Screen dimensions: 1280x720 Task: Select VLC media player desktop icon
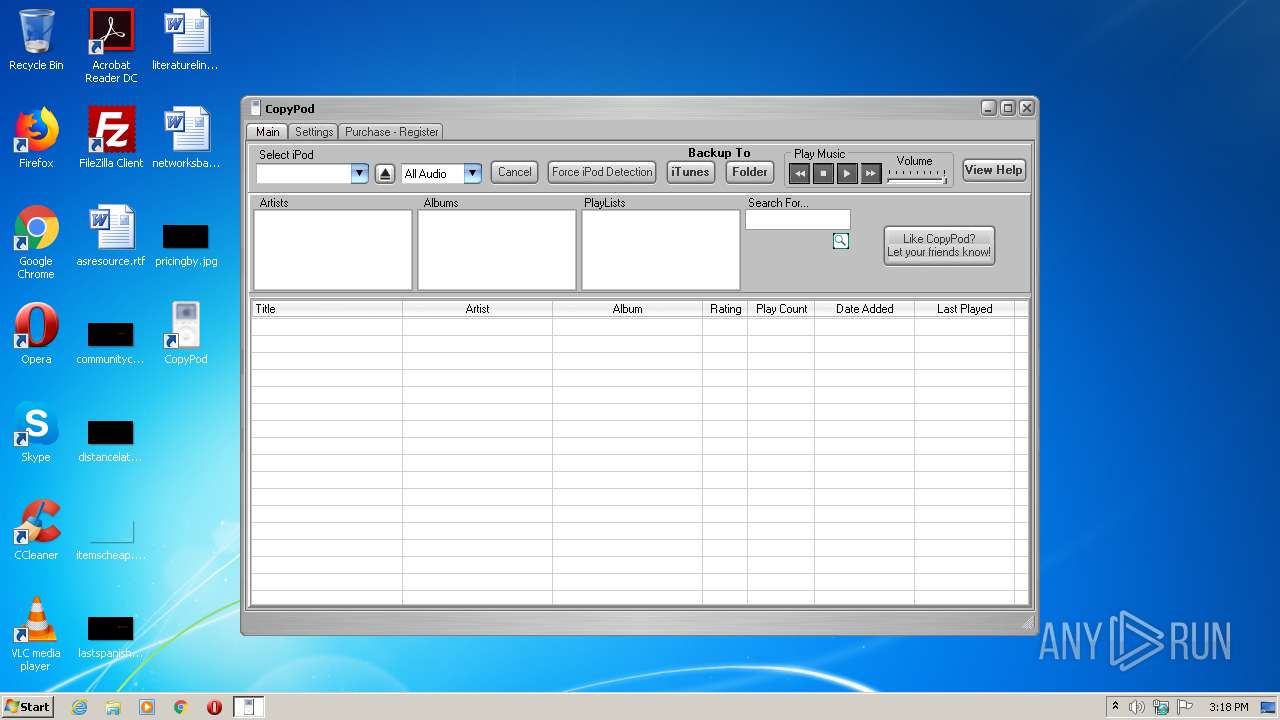(x=36, y=634)
